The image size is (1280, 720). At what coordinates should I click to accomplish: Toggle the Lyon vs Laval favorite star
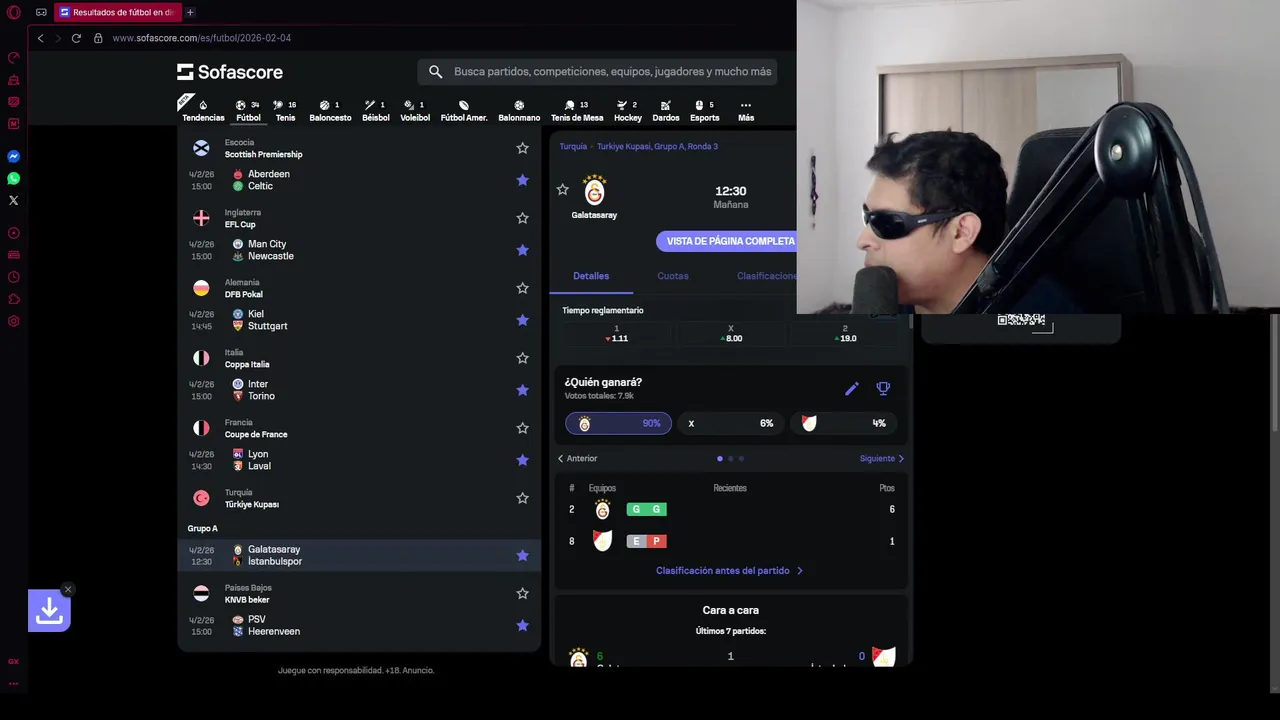[x=522, y=460]
